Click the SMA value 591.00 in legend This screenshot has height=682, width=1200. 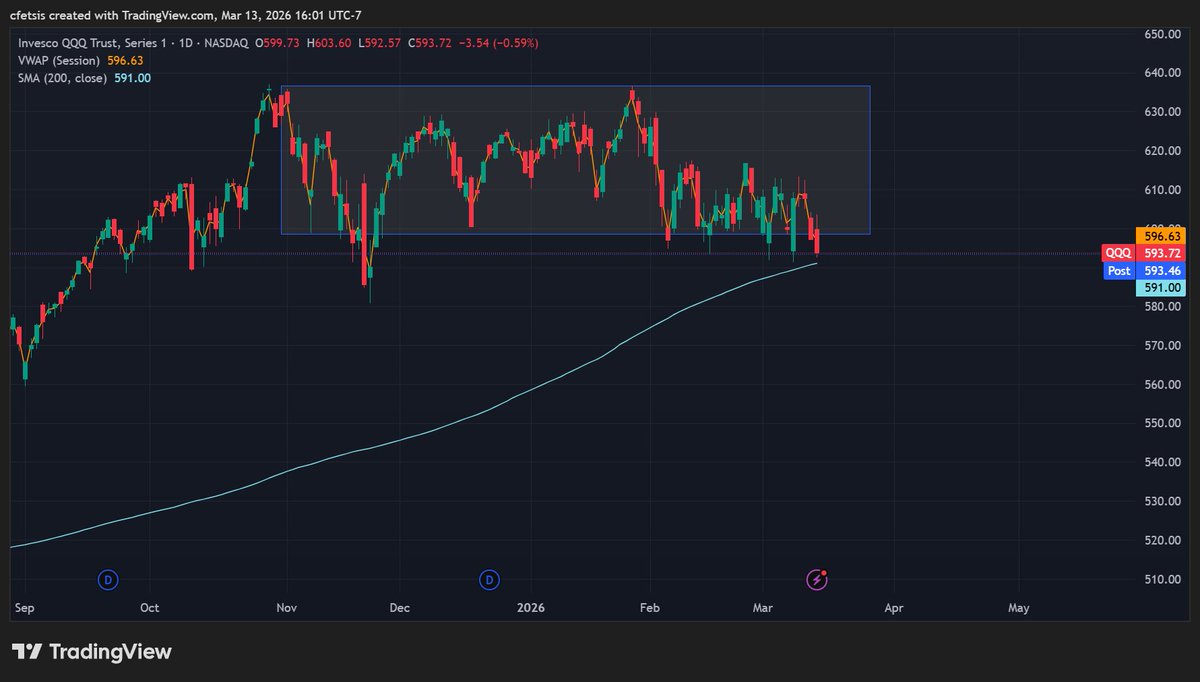[x=132, y=77]
